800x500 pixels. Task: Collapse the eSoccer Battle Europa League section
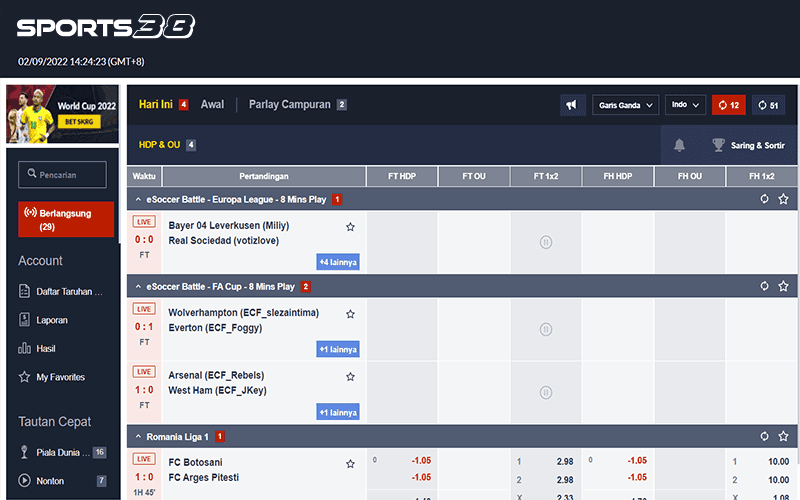pos(138,199)
